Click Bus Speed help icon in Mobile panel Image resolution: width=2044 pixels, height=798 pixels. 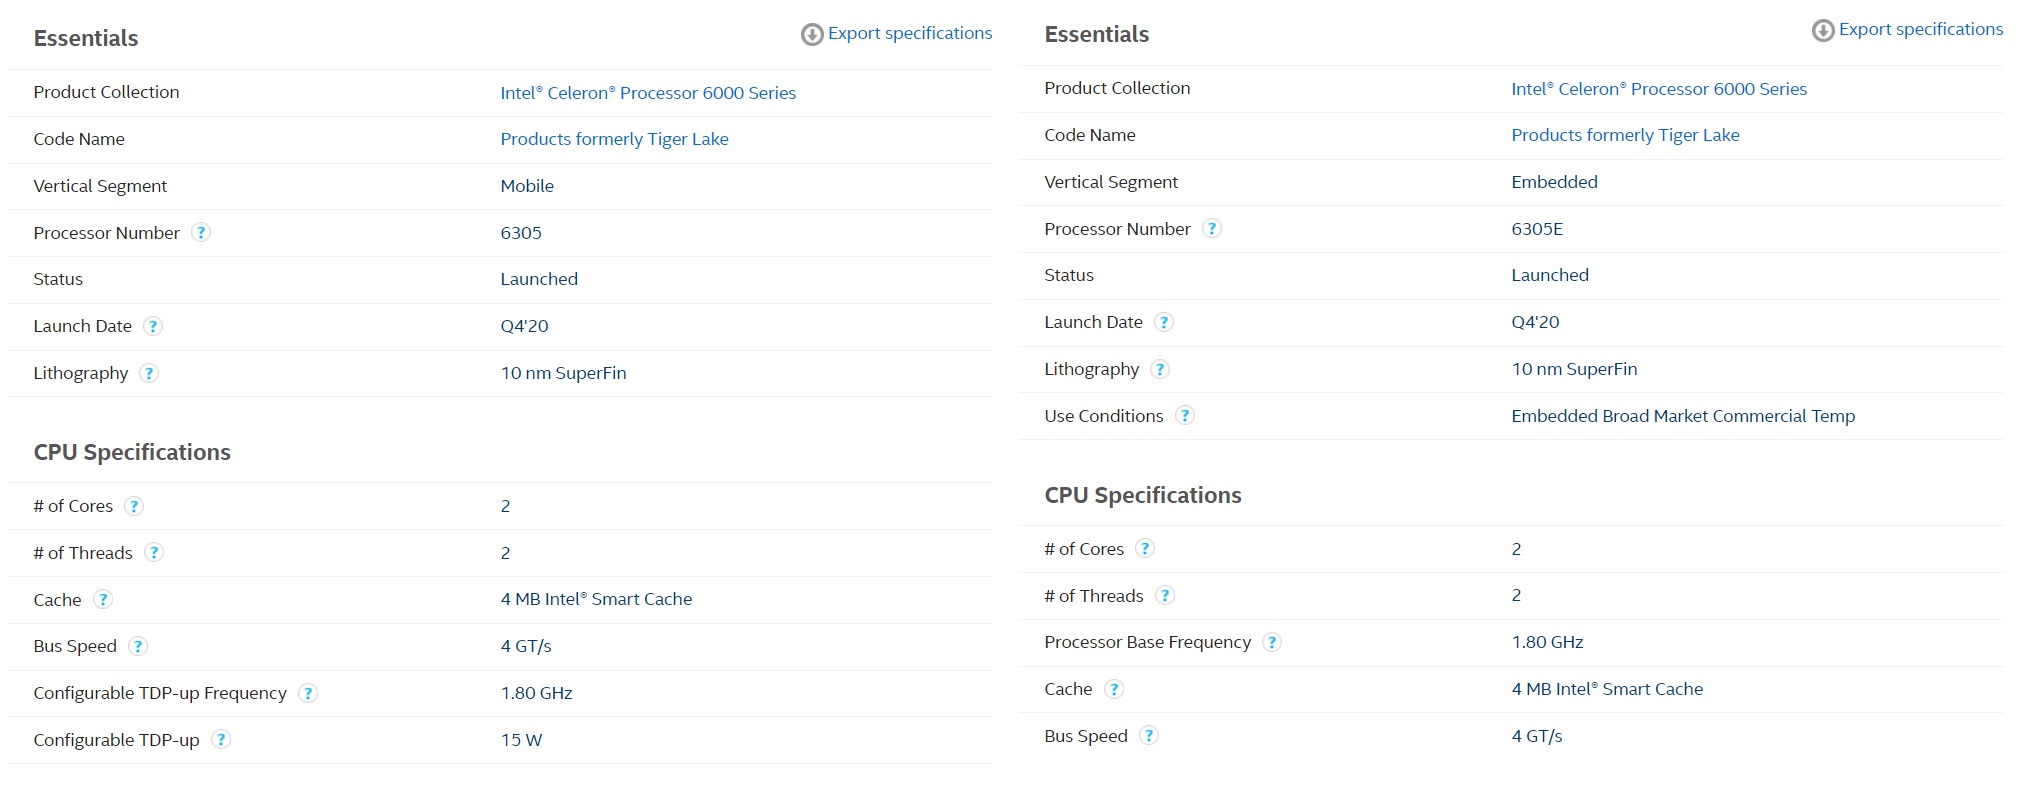coord(138,646)
